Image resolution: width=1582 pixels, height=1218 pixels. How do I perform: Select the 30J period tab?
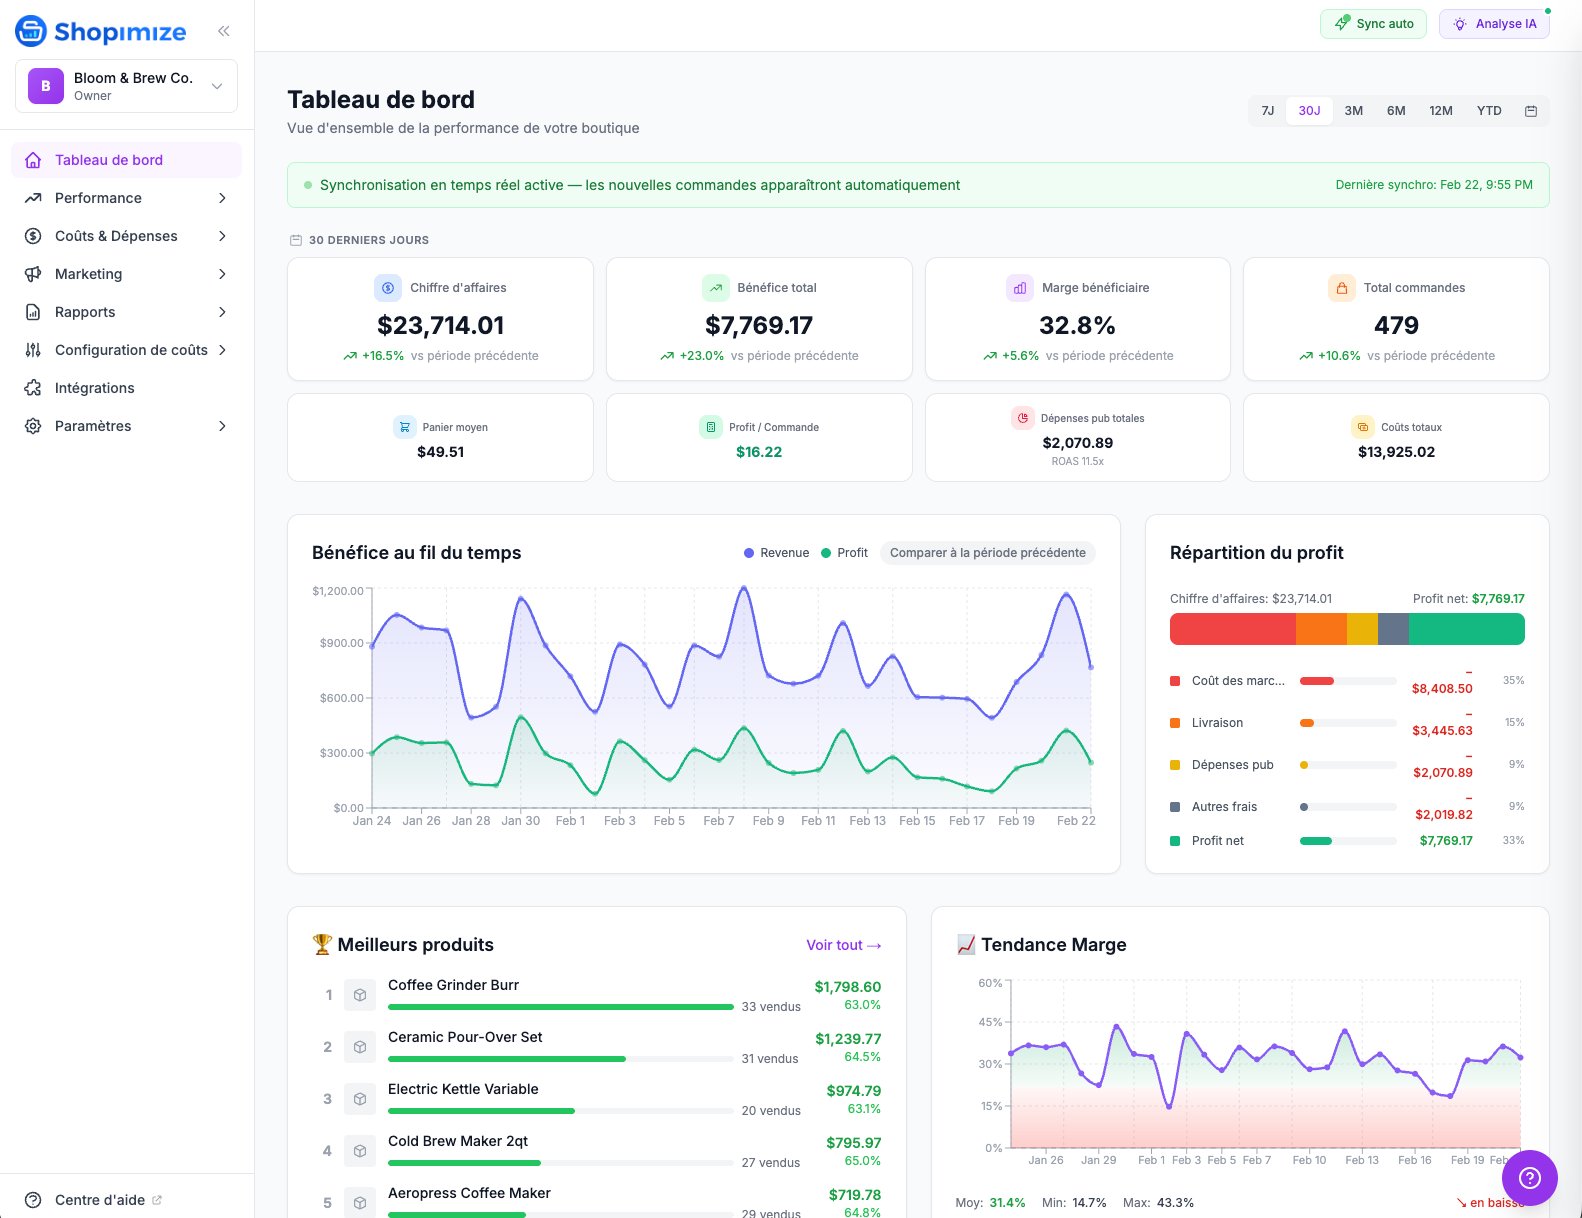click(x=1309, y=111)
